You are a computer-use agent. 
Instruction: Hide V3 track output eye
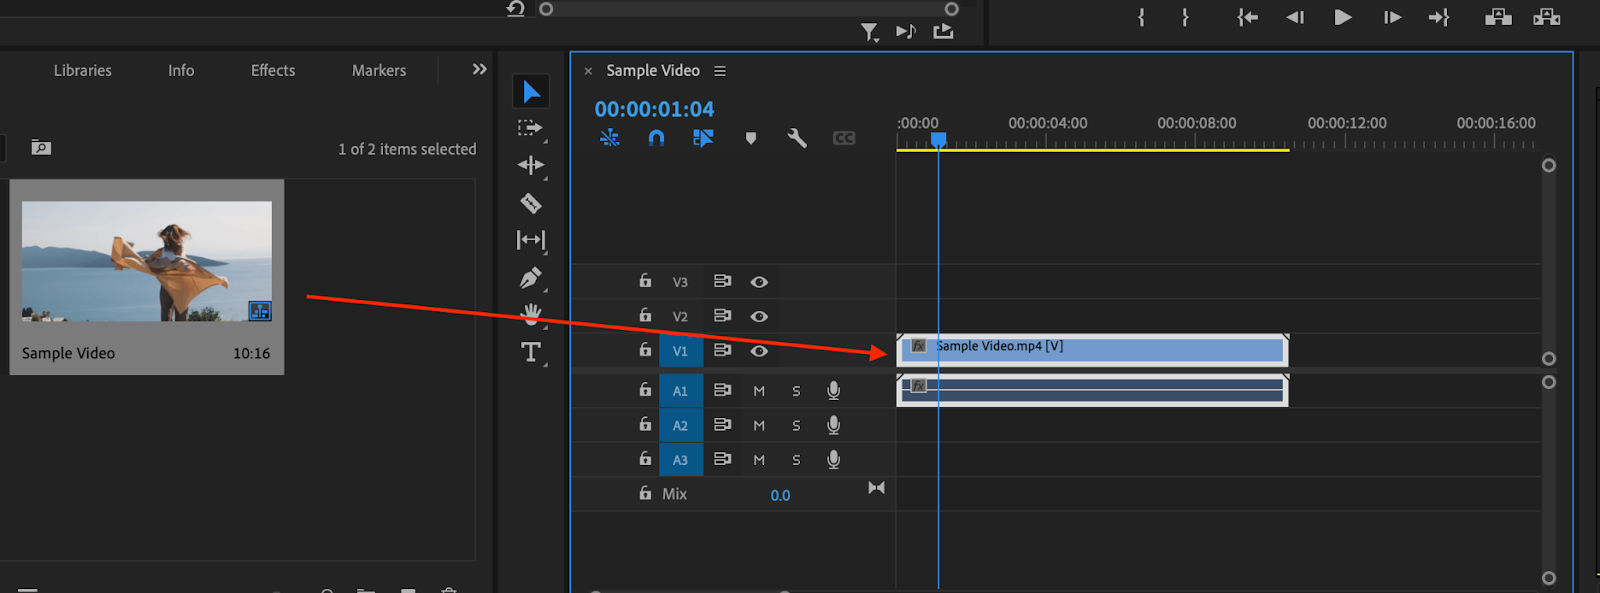(x=759, y=282)
